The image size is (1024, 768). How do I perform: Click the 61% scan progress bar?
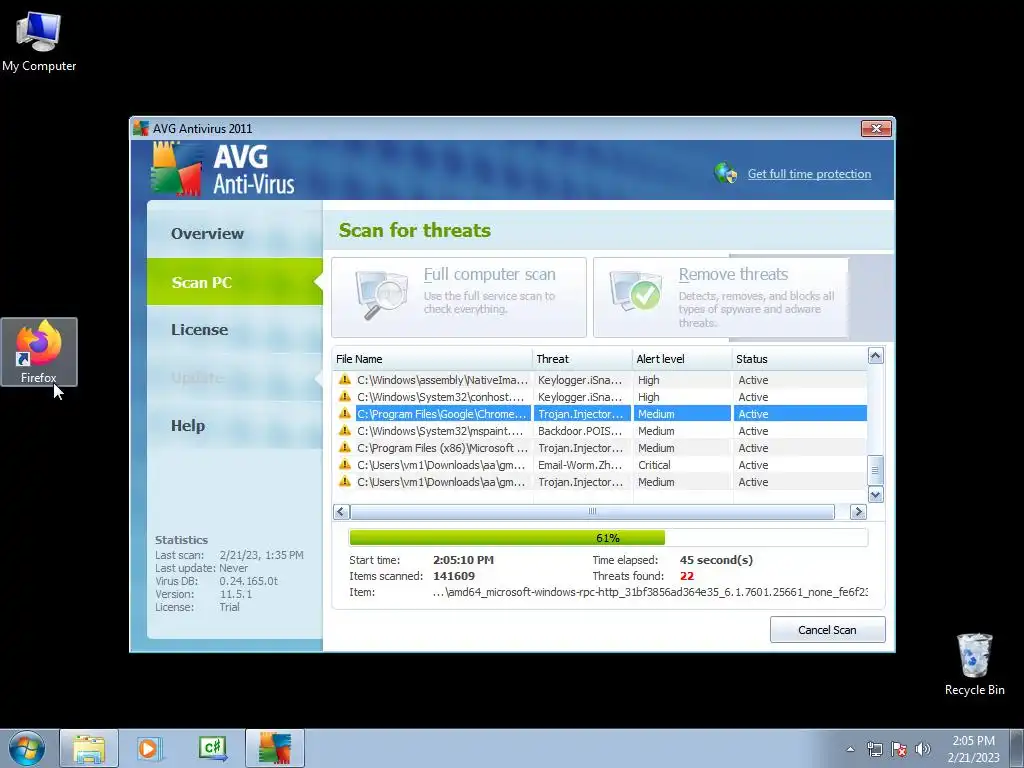tap(608, 537)
